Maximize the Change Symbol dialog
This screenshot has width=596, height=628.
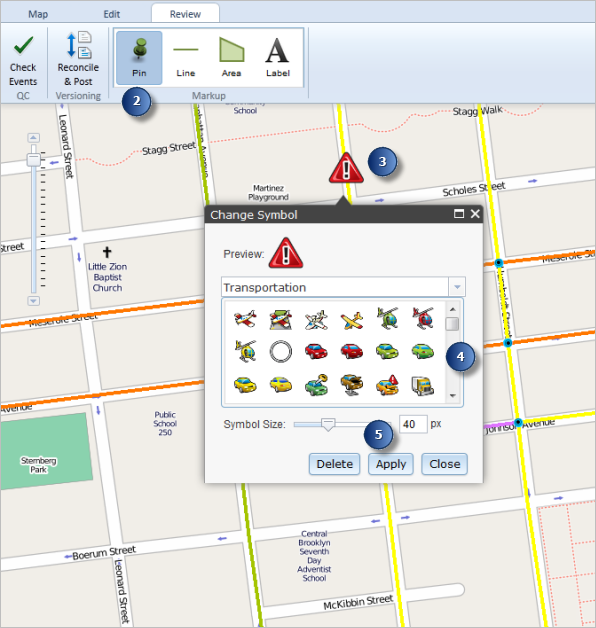[459, 214]
